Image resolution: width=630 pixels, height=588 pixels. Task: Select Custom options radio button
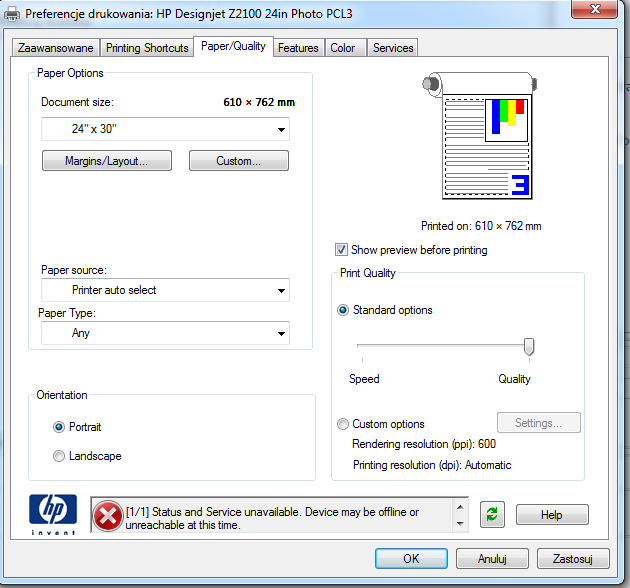coord(343,424)
